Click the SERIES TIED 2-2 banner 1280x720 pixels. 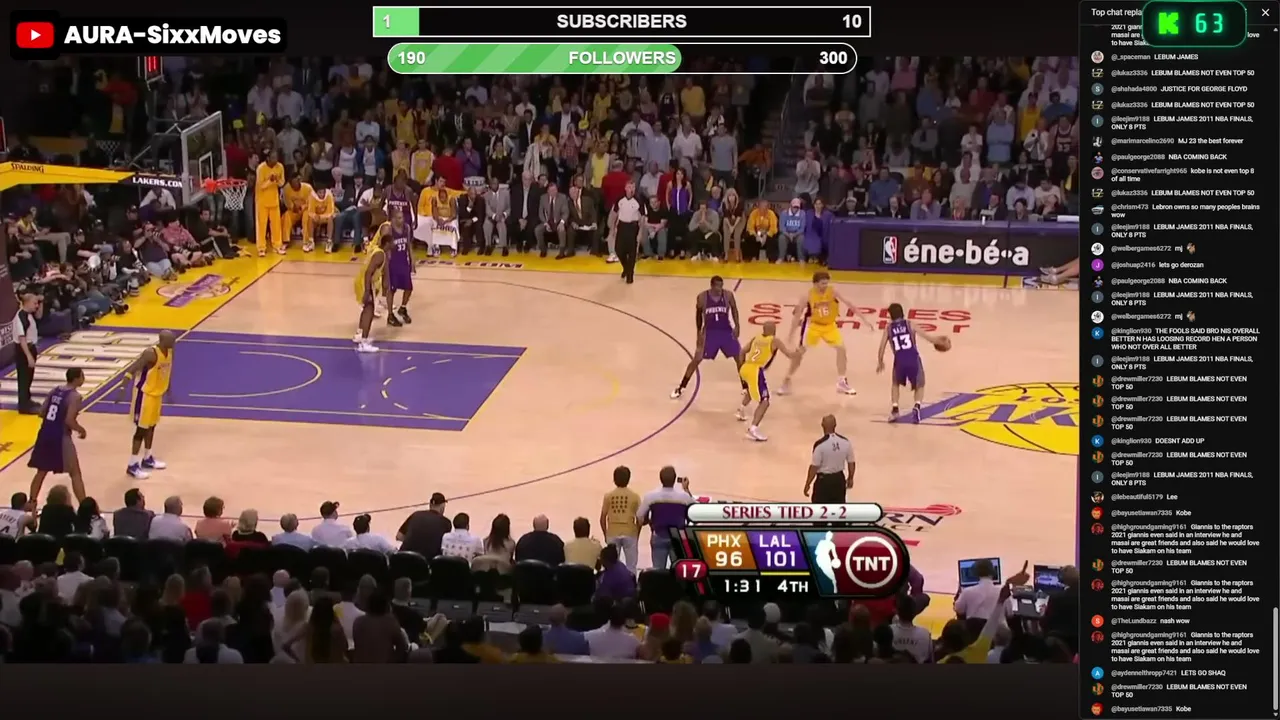coord(784,513)
